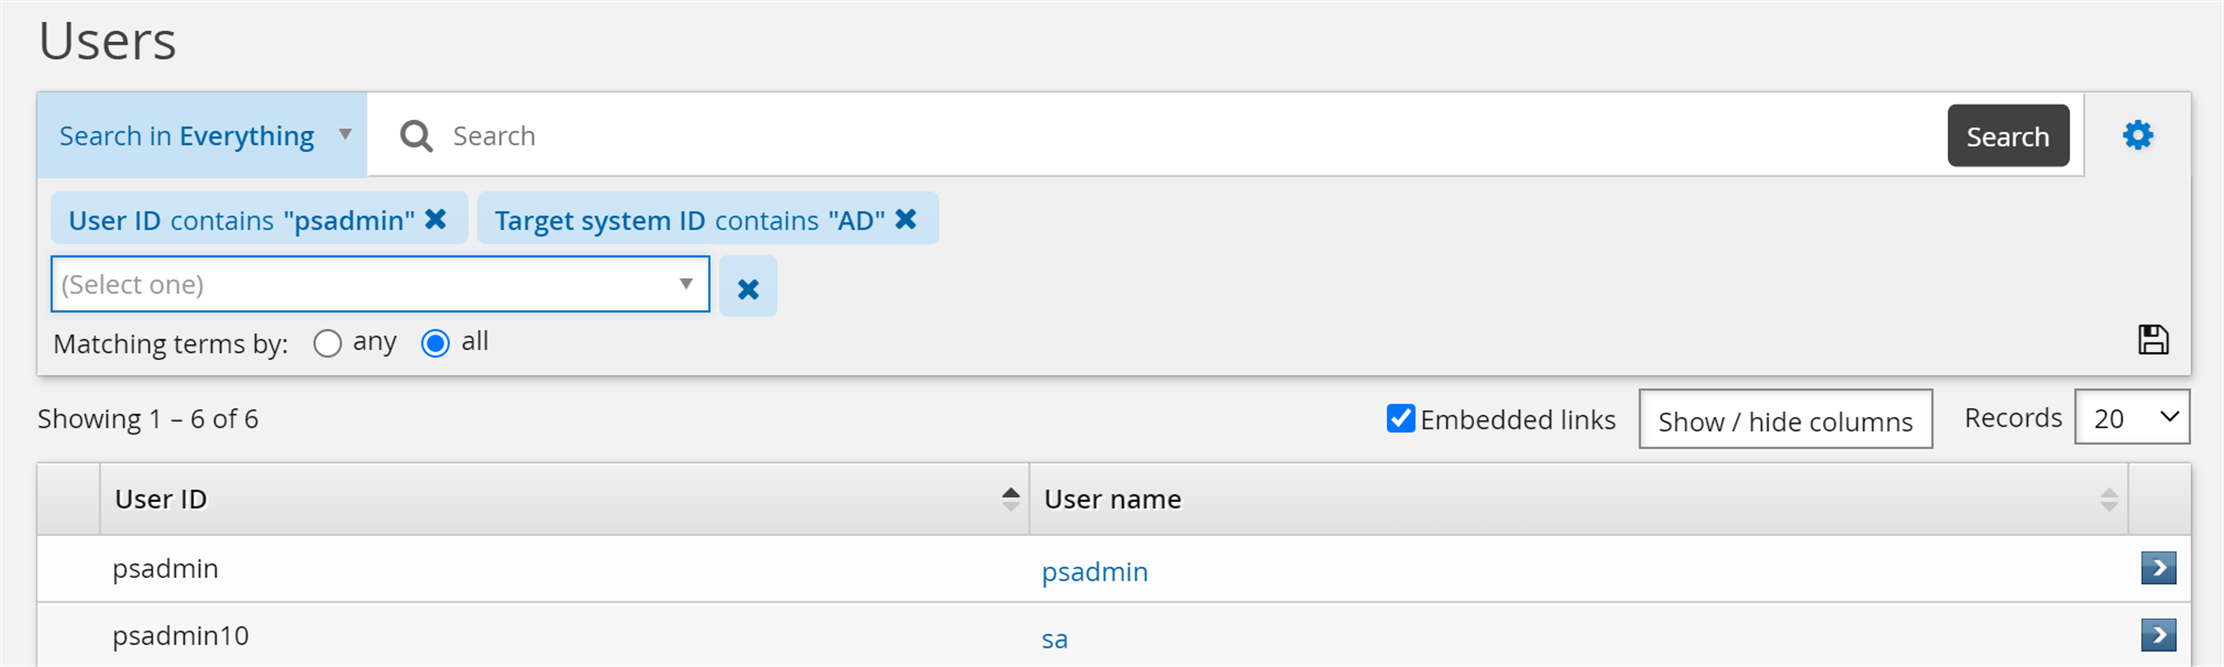The height and width of the screenshot is (667, 2224).
Task: Open details arrow for psadmin row
Action: [2158, 568]
